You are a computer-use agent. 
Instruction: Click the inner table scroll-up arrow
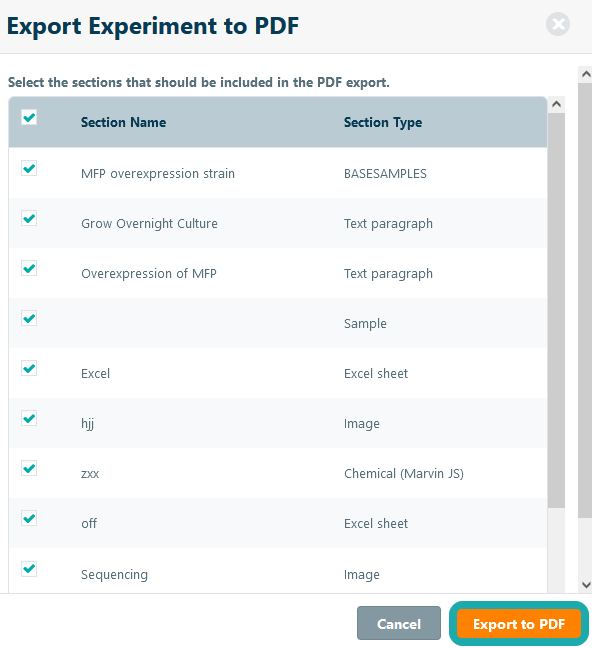click(556, 104)
